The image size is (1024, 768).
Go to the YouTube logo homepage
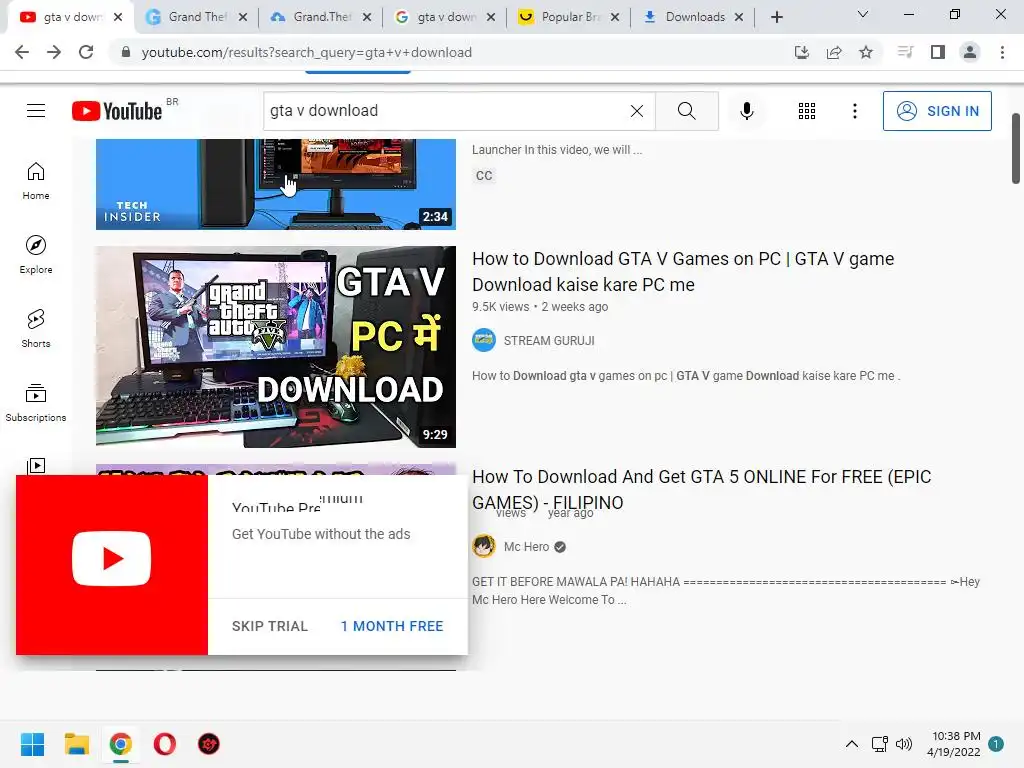(x=117, y=111)
